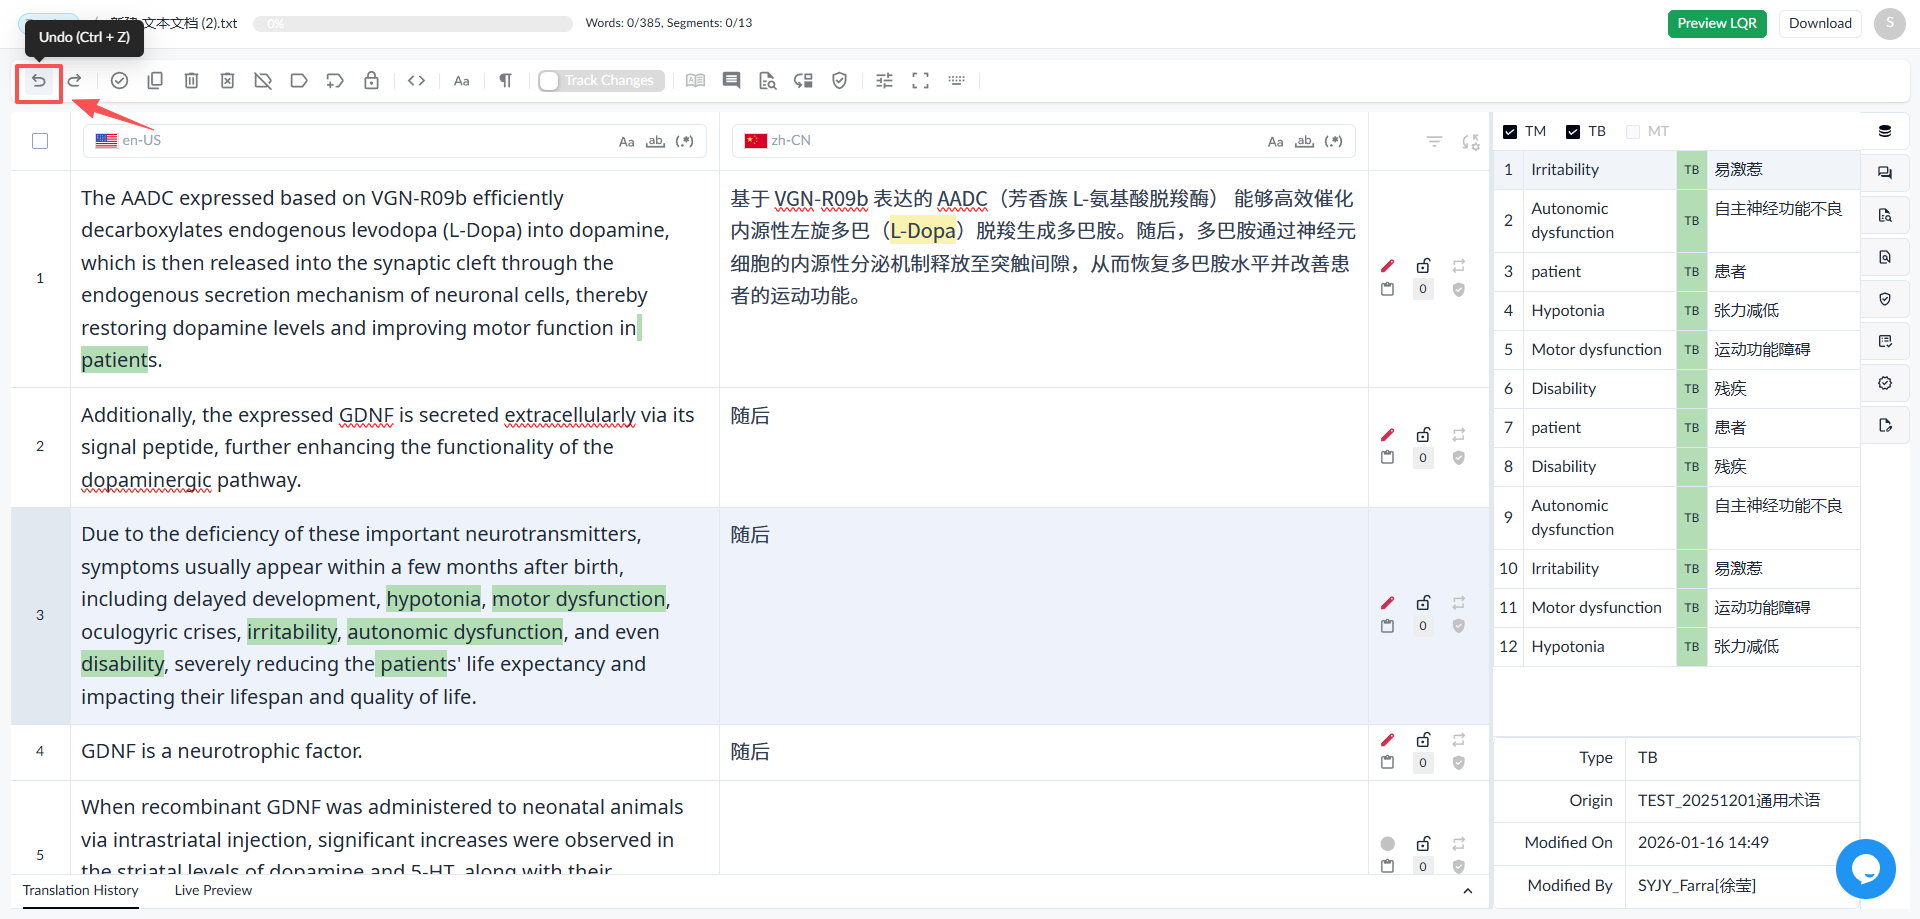
Task: Toggle match case Aa in en-US filter
Action: pos(627,142)
